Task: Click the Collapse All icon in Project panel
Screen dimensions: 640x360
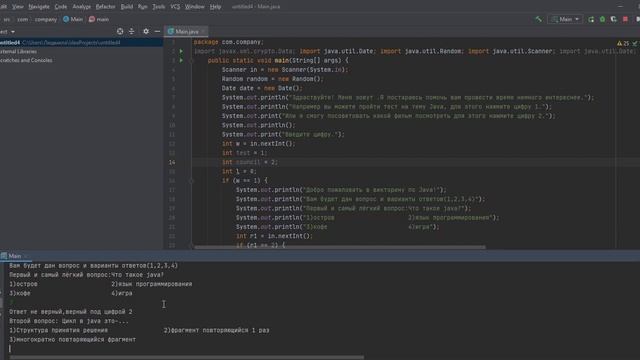Action: pyautogui.click(x=131, y=31)
